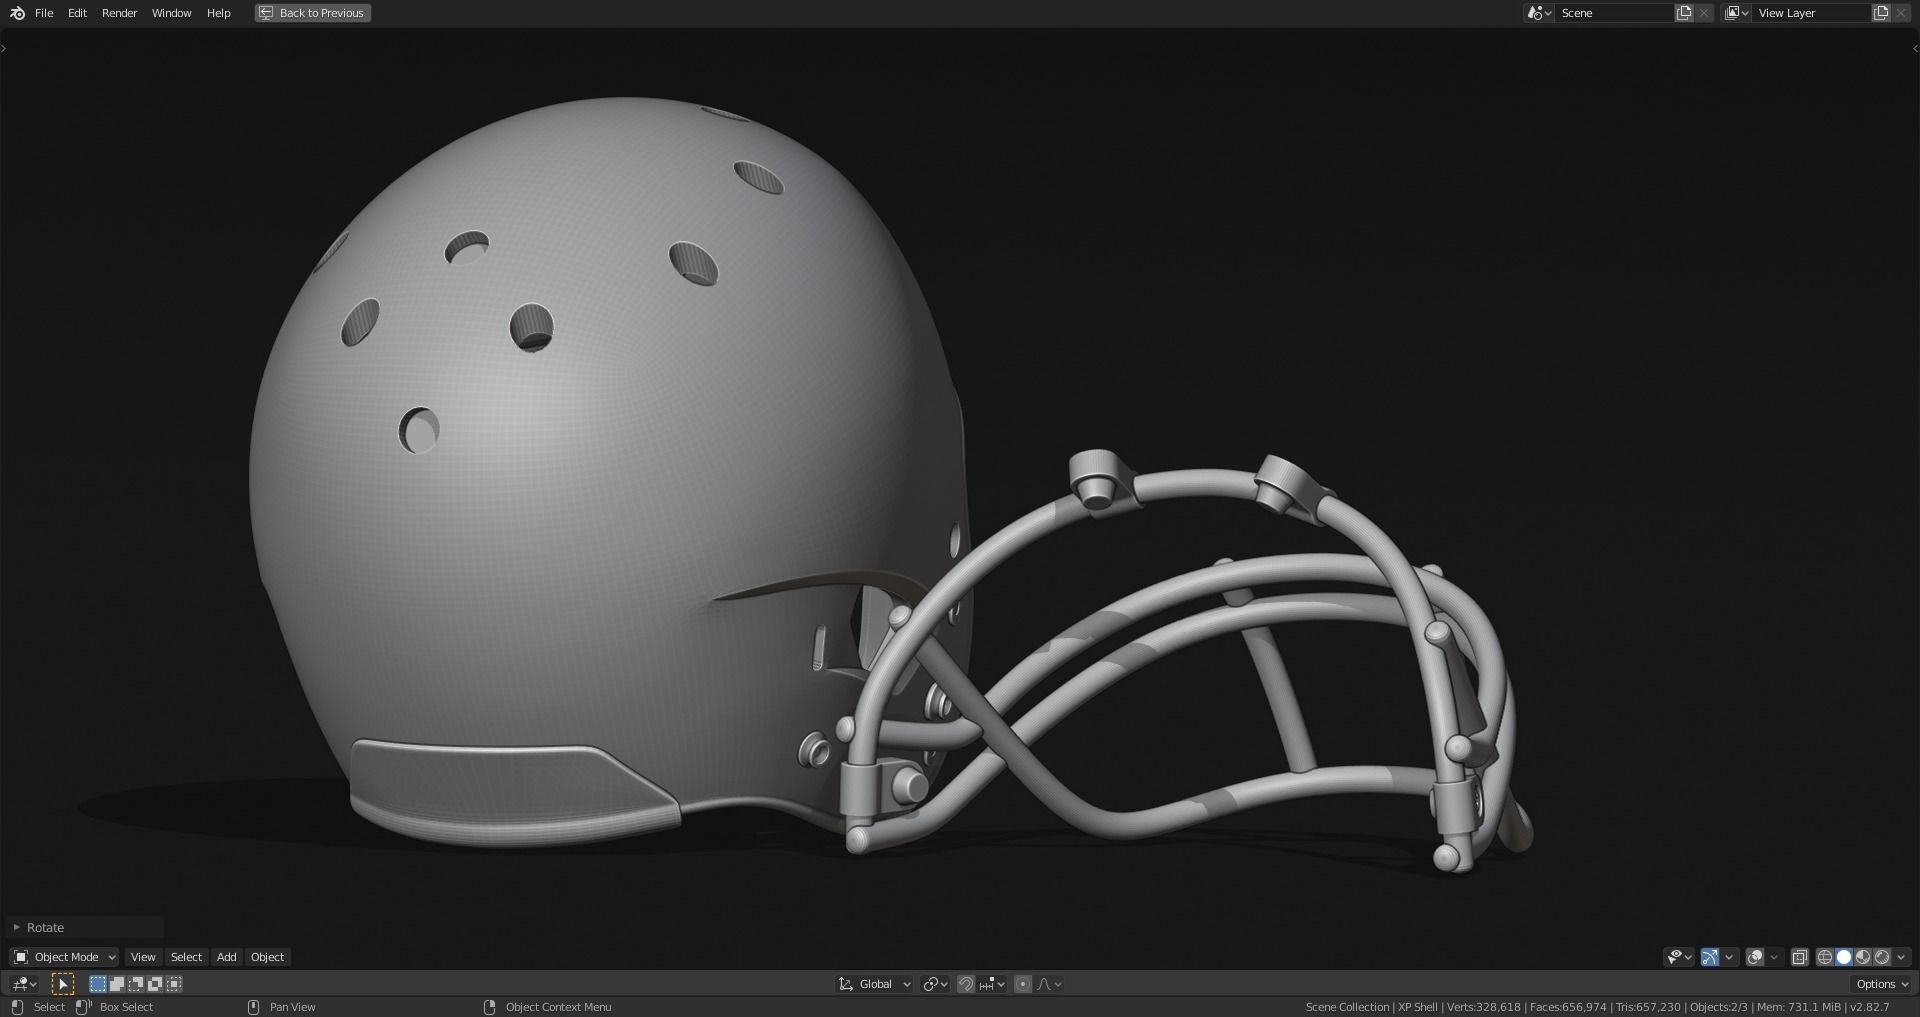Remove the current View Layer
The height and width of the screenshot is (1017, 1920).
[1901, 13]
